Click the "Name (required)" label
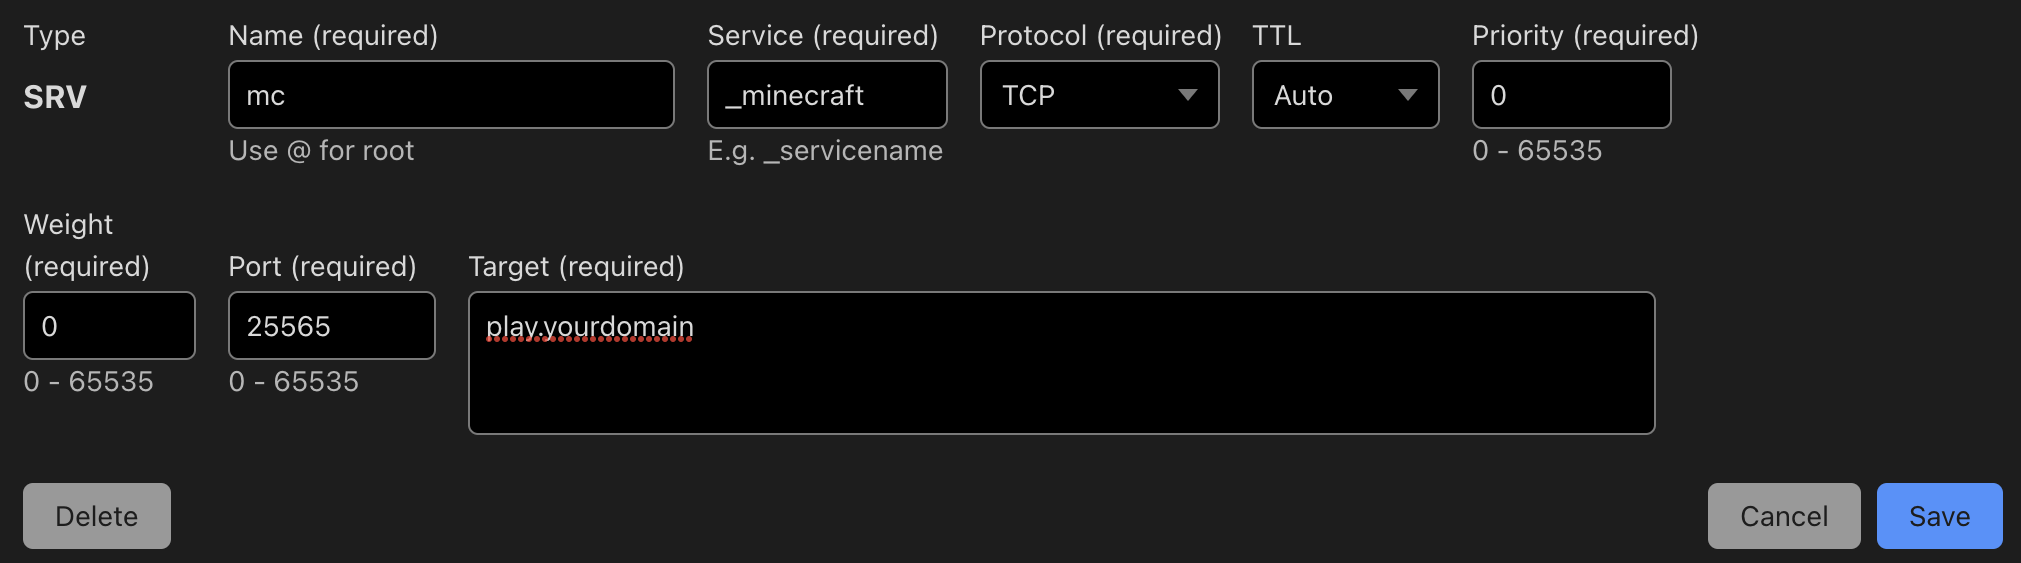Screen dimensions: 2021x563 click(333, 36)
